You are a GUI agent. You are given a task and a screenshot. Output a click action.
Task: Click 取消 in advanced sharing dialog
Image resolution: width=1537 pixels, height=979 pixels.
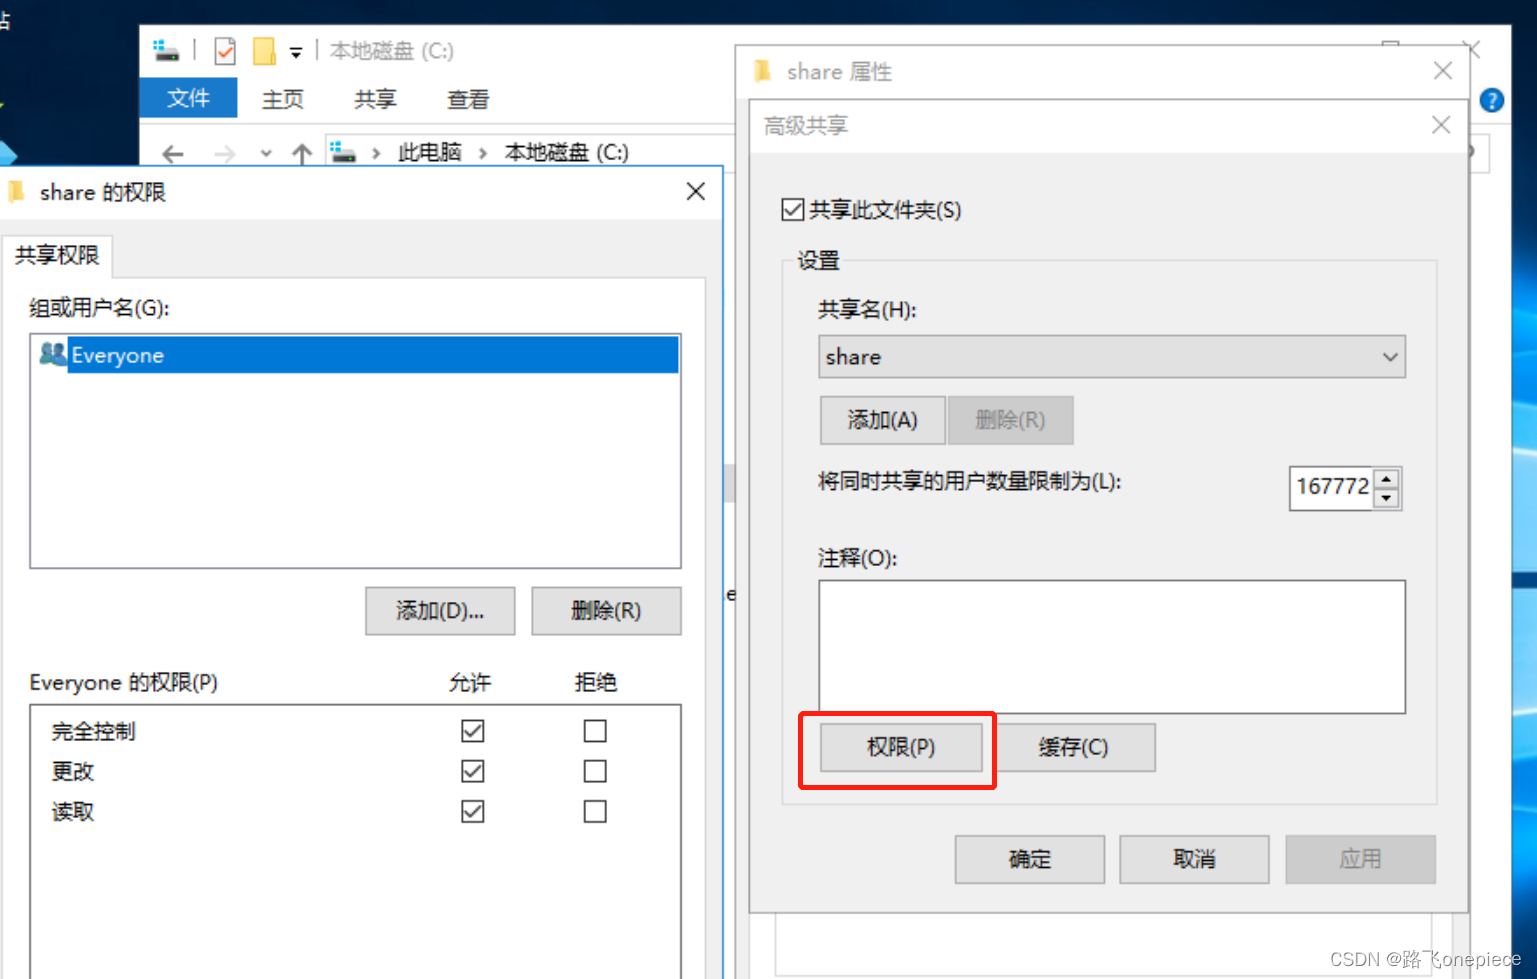tap(1194, 859)
